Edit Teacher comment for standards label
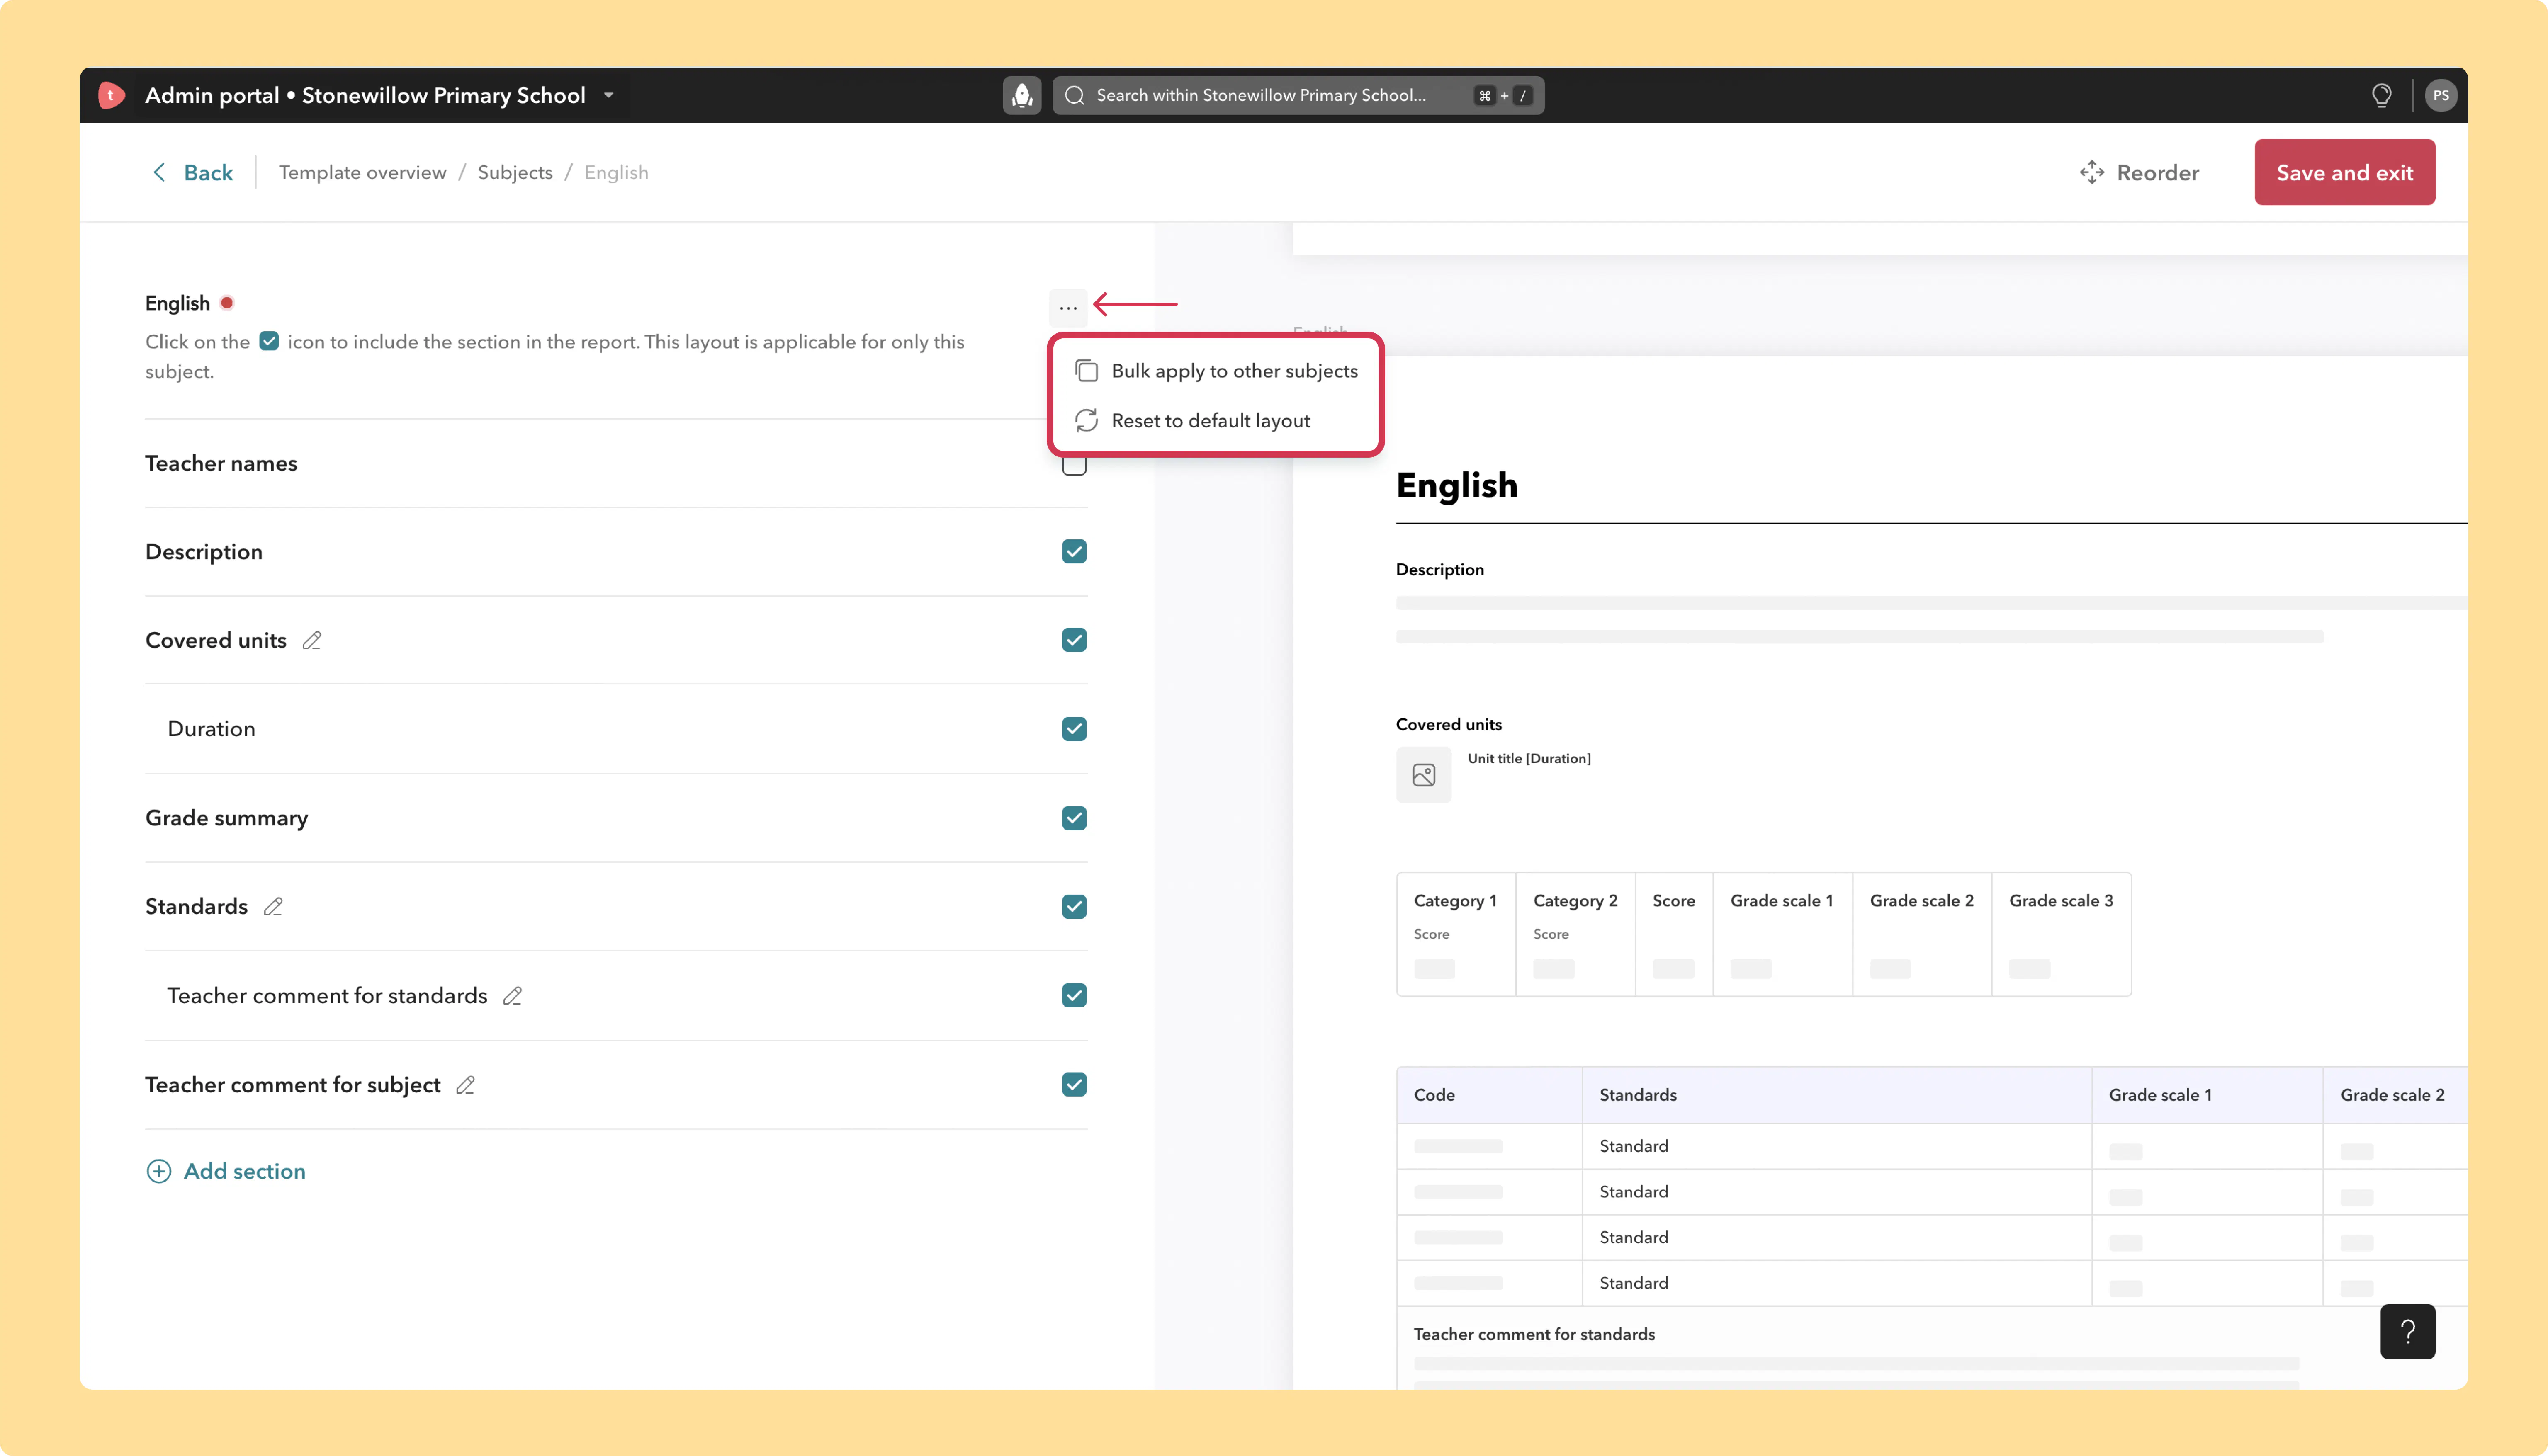Screen dimensions: 2548x1456 [513, 995]
